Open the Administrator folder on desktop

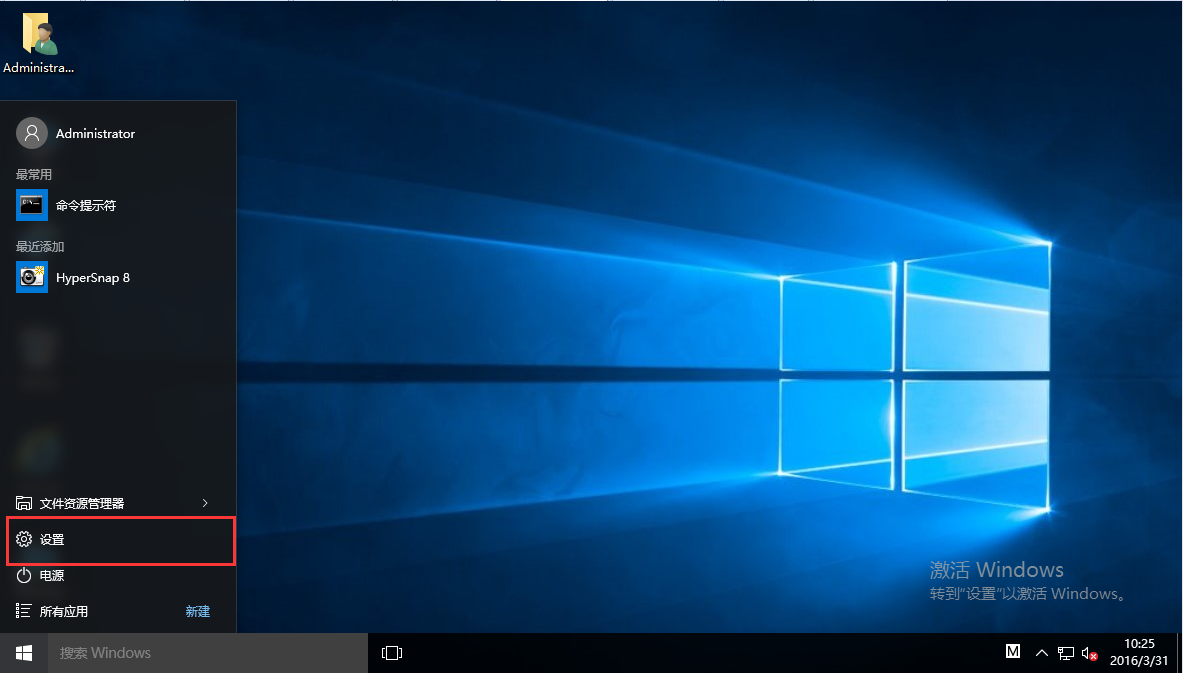tap(38, 43)
